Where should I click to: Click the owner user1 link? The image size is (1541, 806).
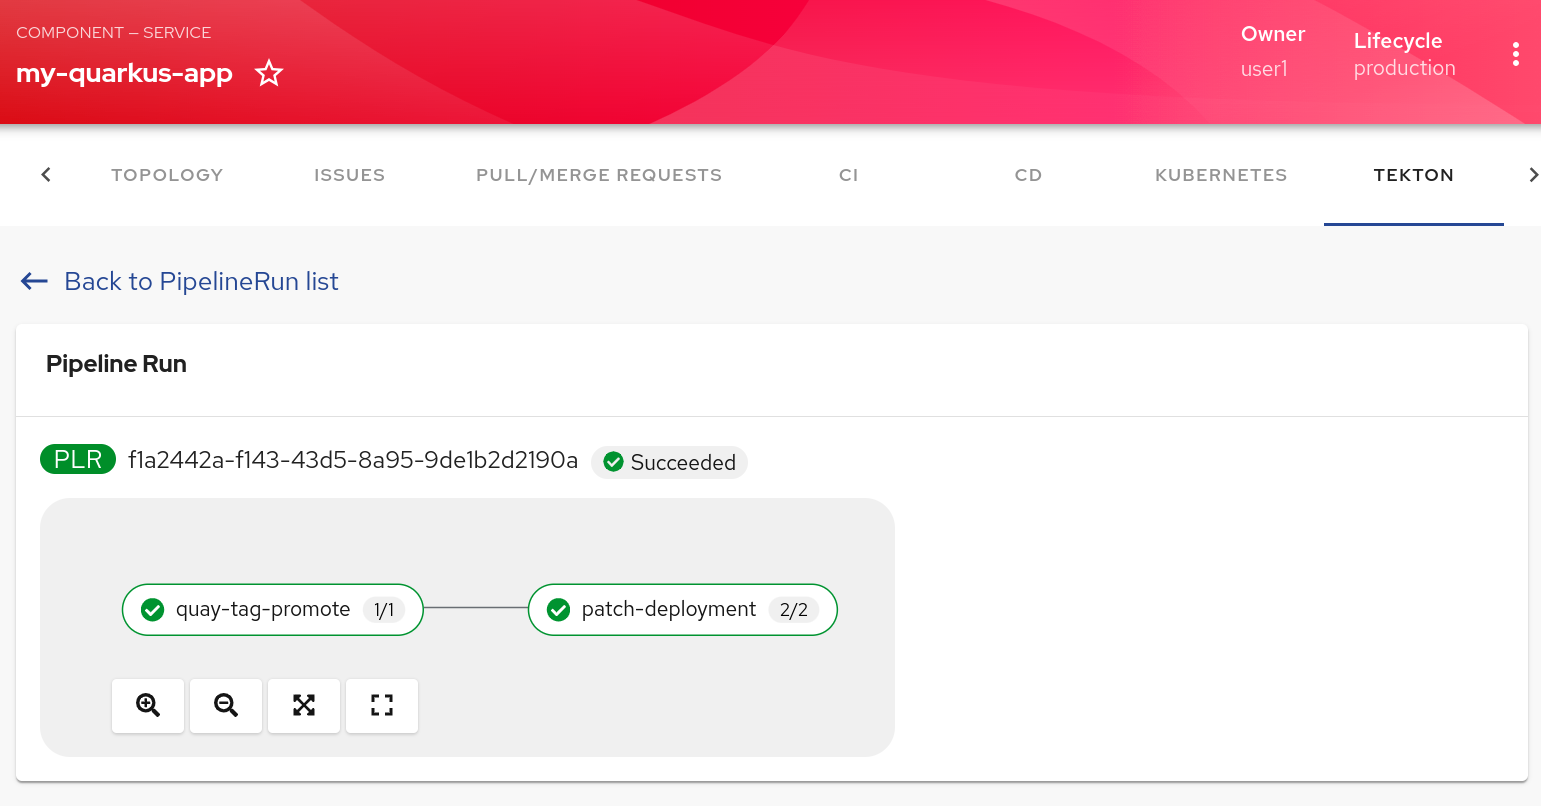pos(1264,69)
